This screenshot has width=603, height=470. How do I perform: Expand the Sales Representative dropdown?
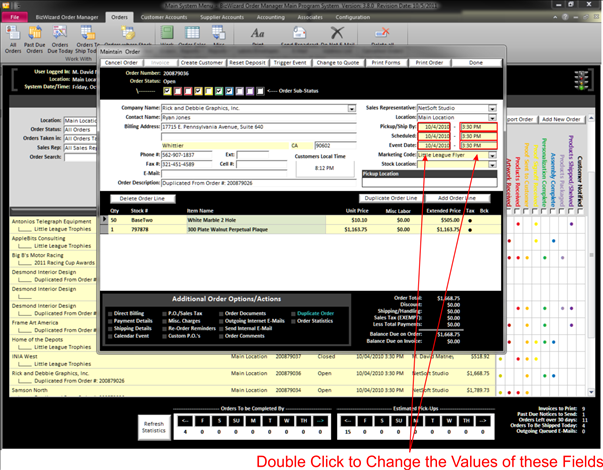[492, 108]
